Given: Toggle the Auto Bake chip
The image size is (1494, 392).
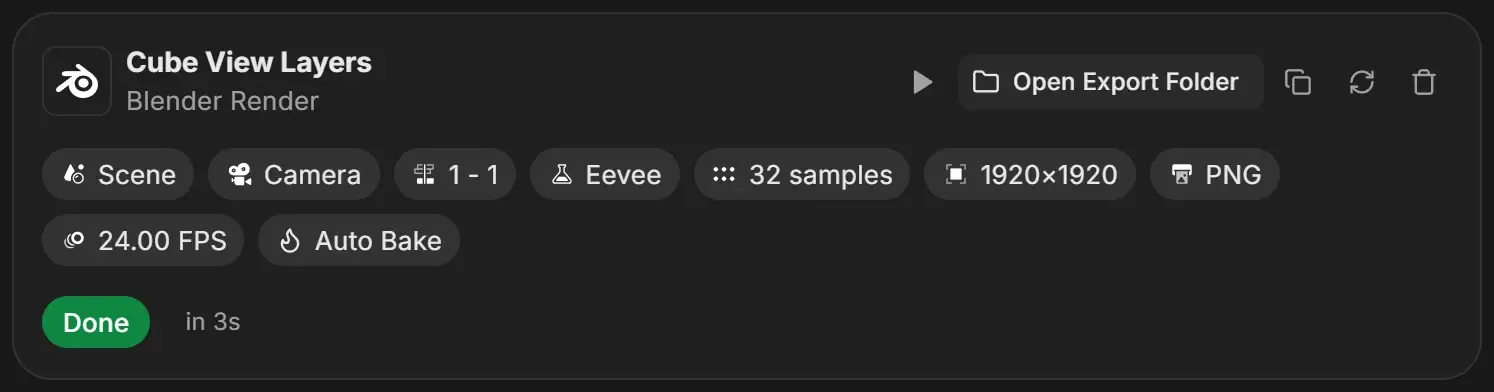Looking at the screenshot, I should pyautogui.click(x=359, y=241).
